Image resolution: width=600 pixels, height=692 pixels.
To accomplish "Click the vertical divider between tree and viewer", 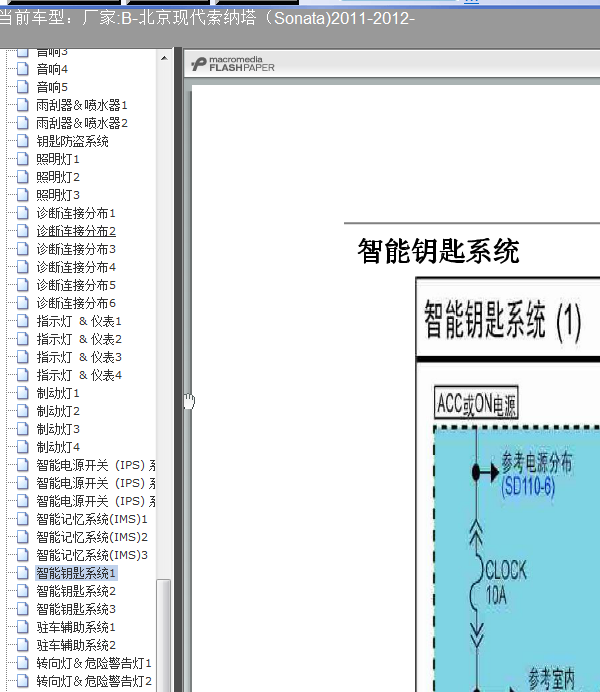I will click(x=178, y=370).
